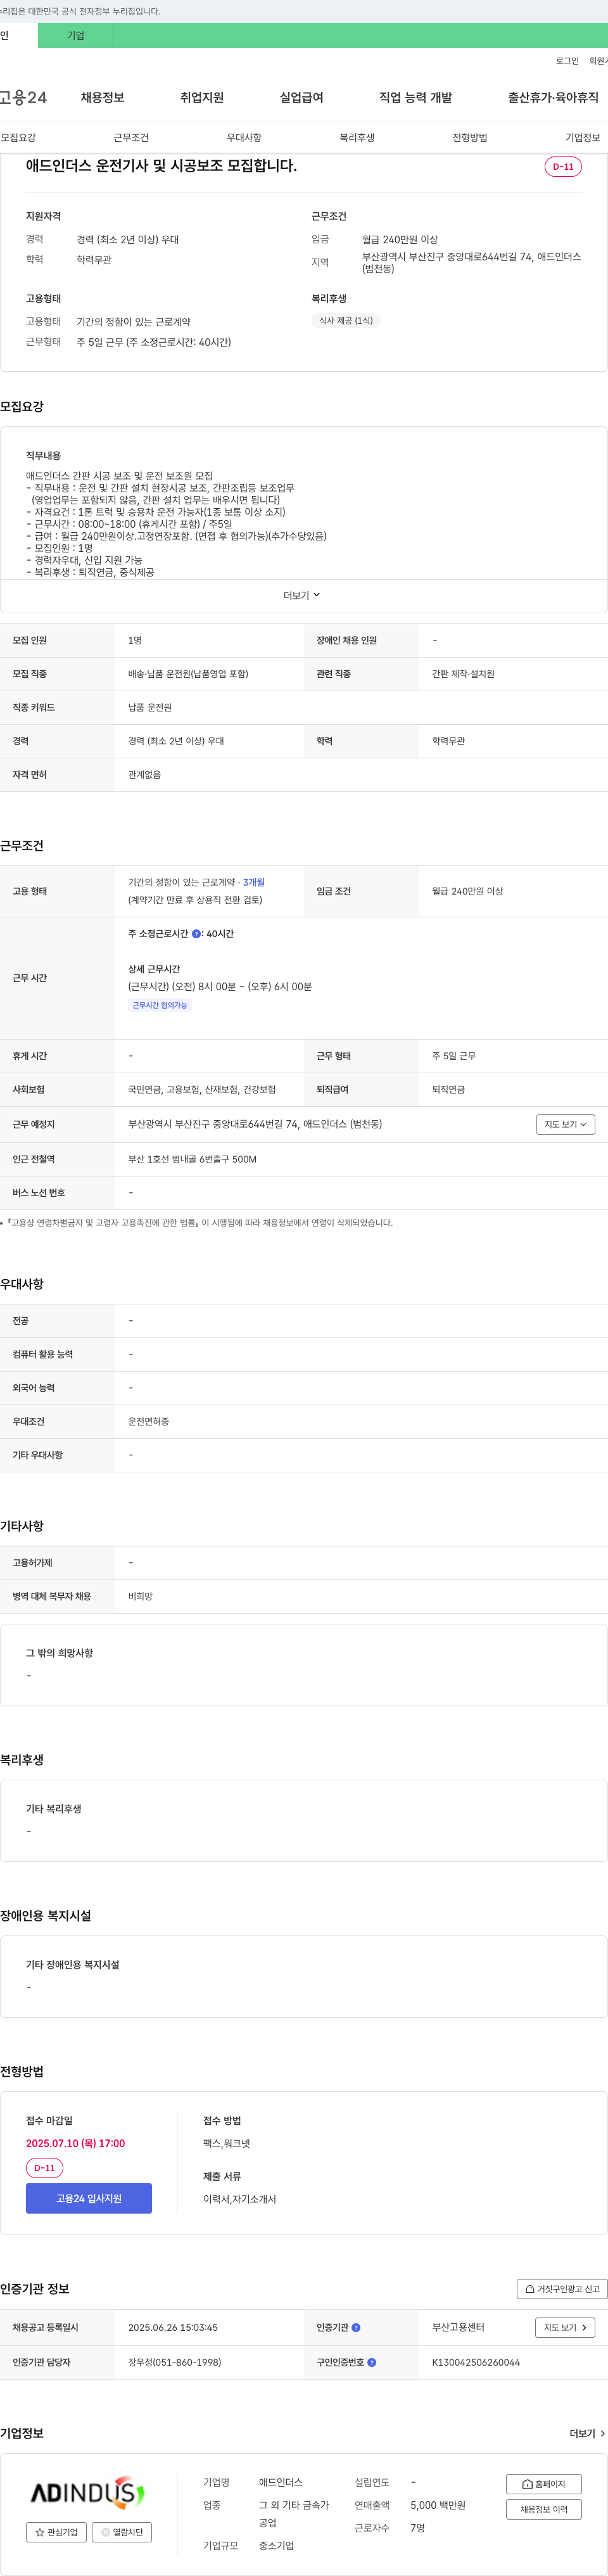Click info icon beside 인증기관 label

356,2327
